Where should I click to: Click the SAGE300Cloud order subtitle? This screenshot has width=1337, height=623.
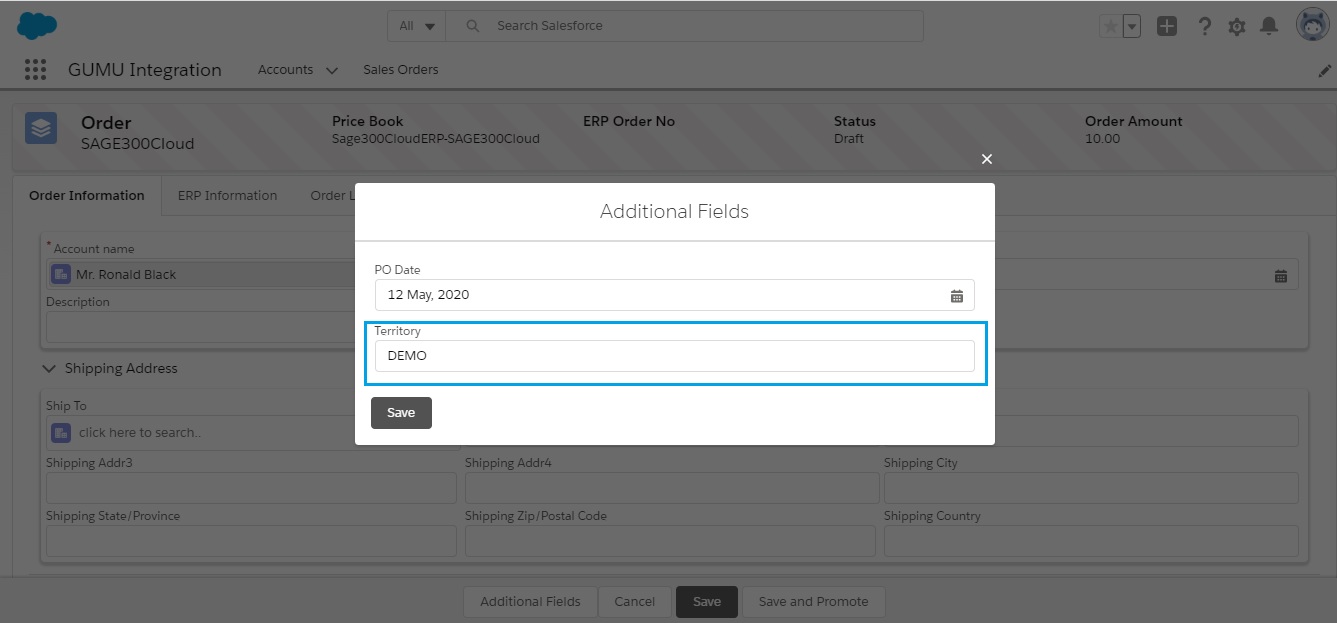coord(137,143)
